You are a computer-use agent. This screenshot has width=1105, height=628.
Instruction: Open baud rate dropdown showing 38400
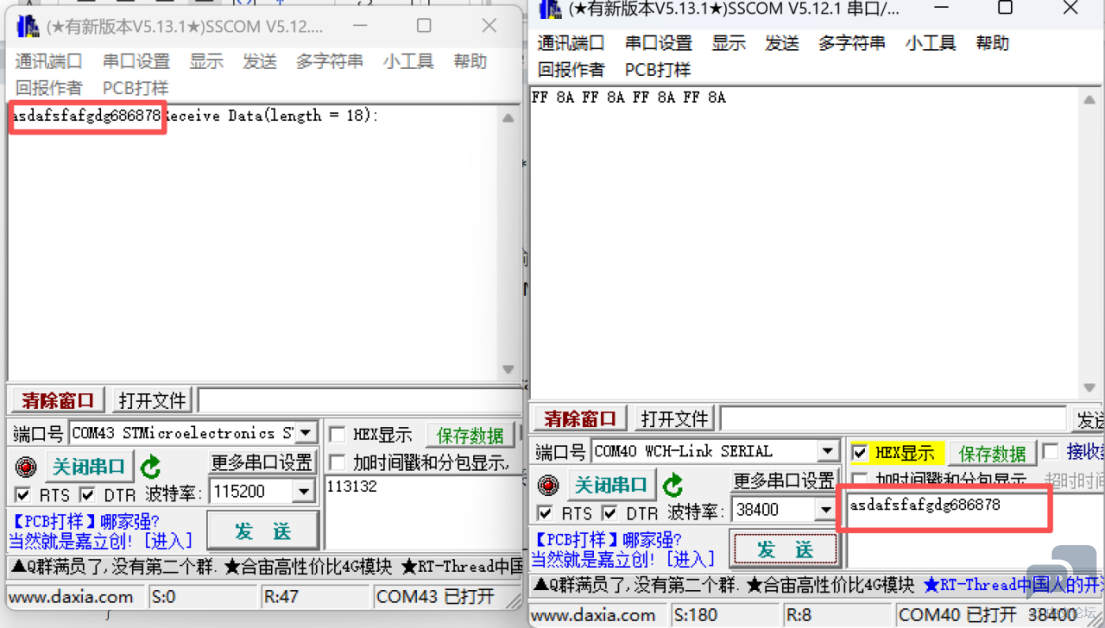[826, 510]
